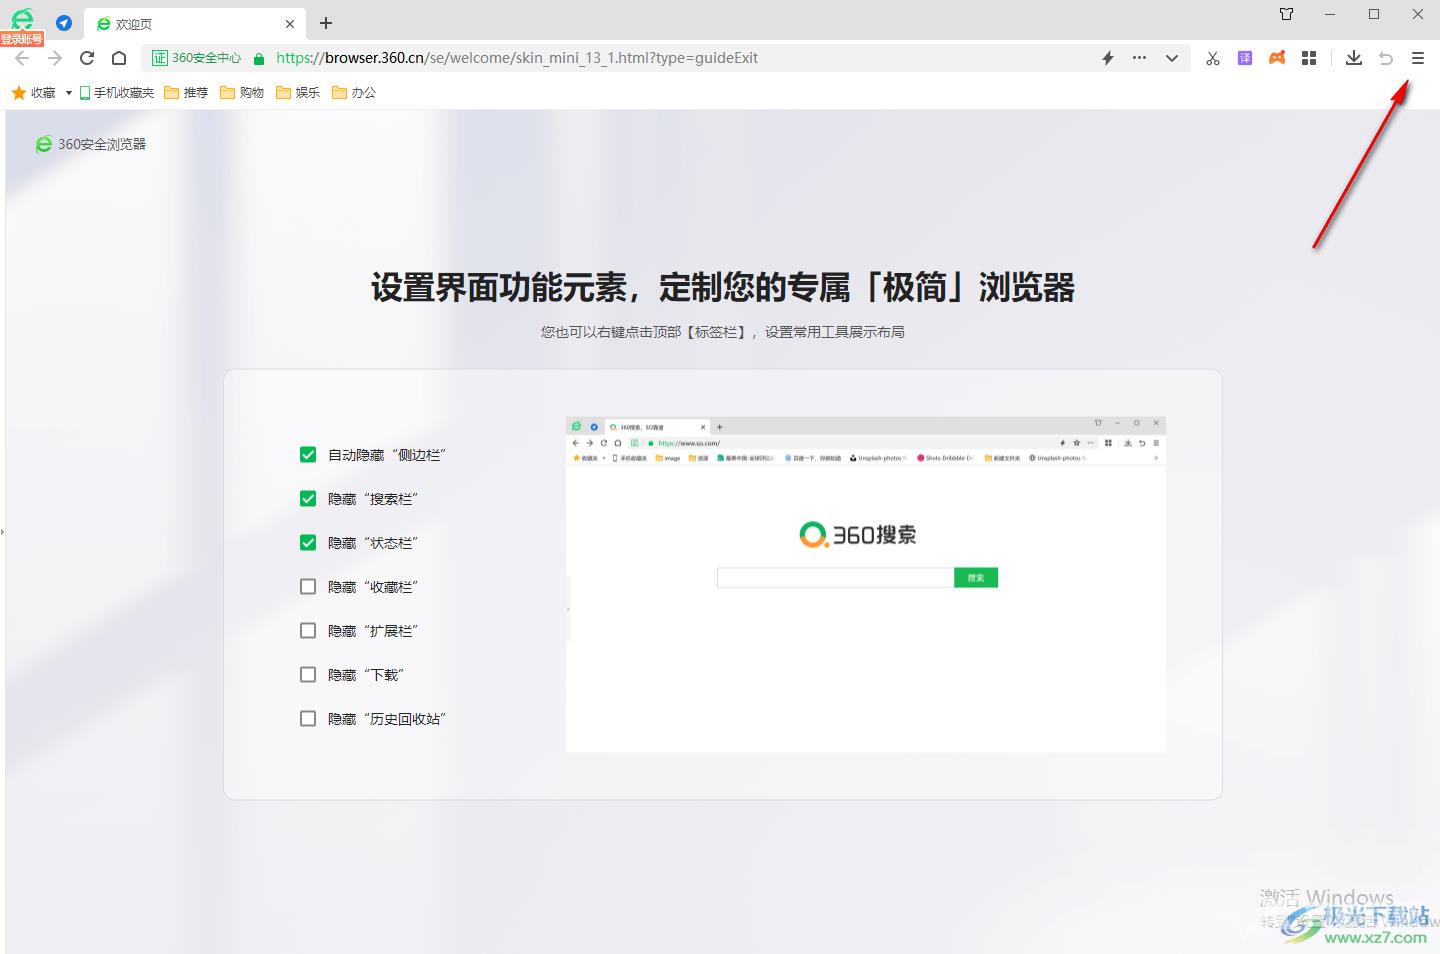The width and height of the screenshot is (1440, 954).
Task: Open the 手机收藏夹 bookmark
Action: pyautogui.click(x=117, y=92)
